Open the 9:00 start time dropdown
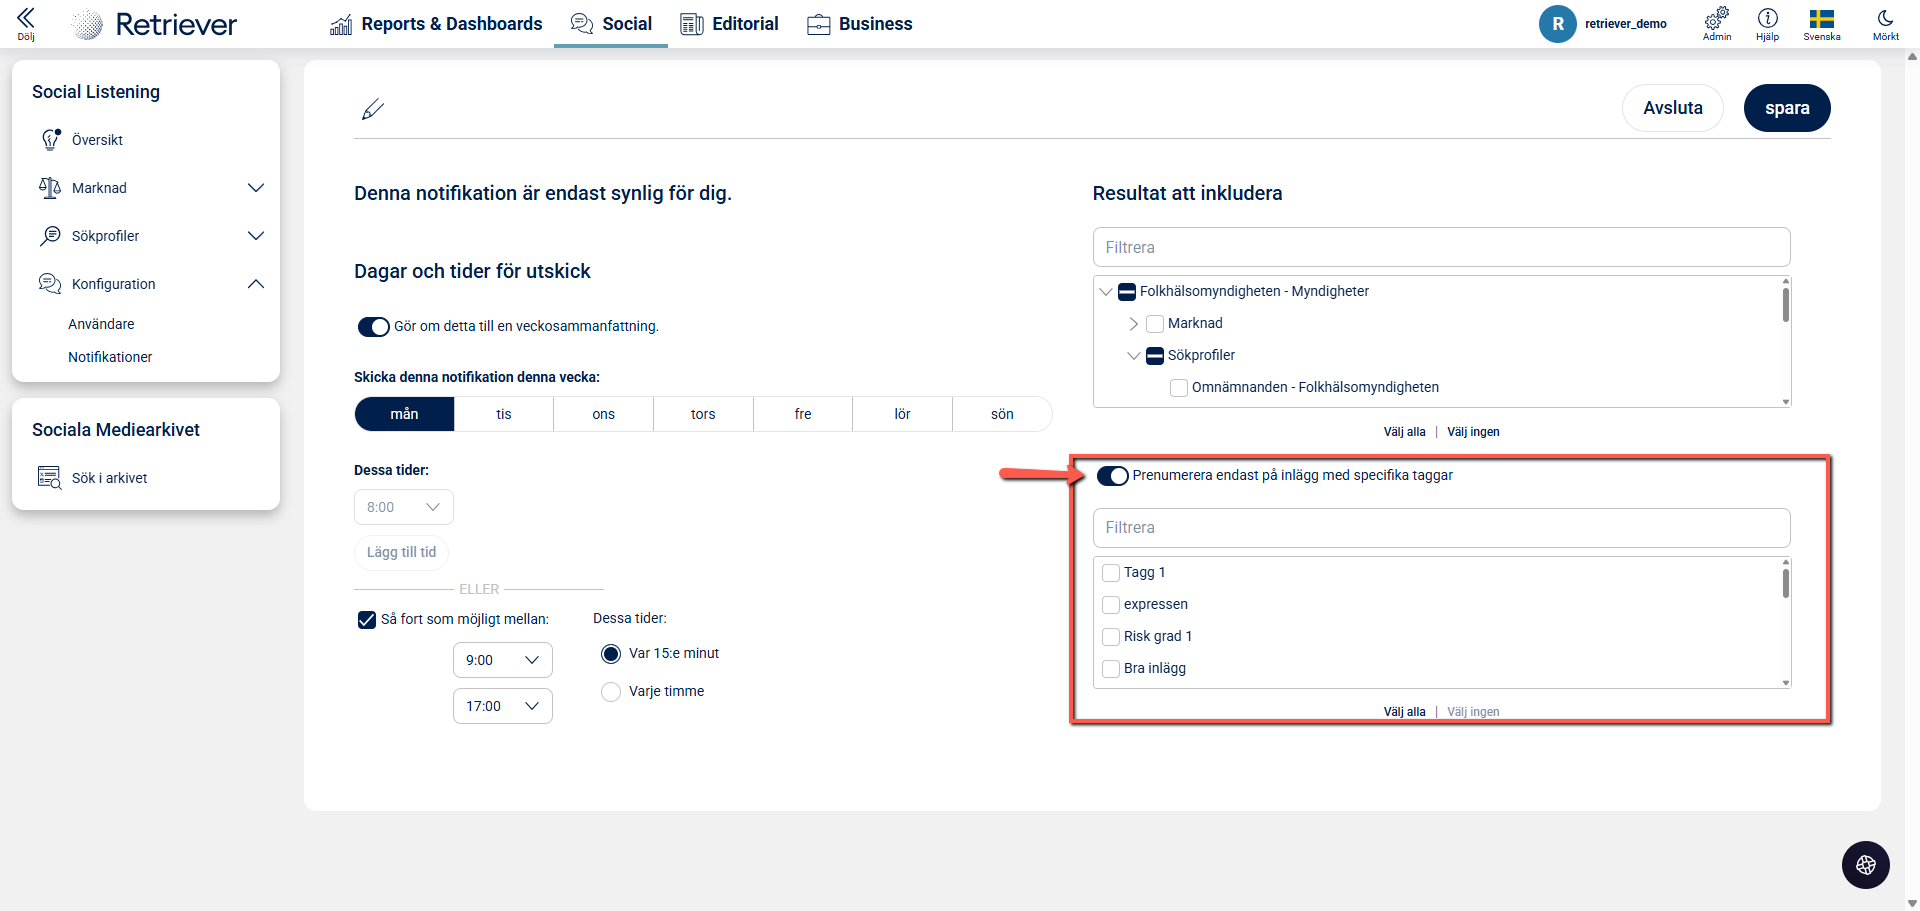 pos(502,660)
